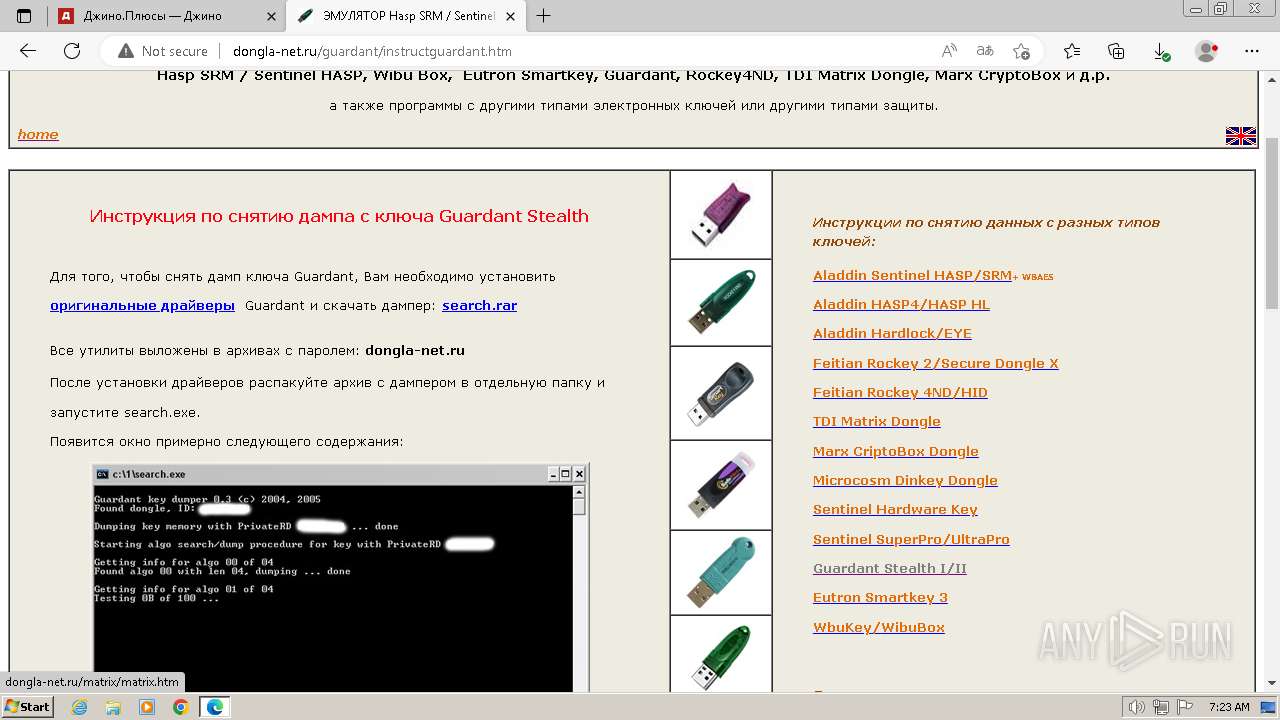Go back to the previous page
Image resolution: width=1280 pixels, height=720 pixels.
(28, 51)
